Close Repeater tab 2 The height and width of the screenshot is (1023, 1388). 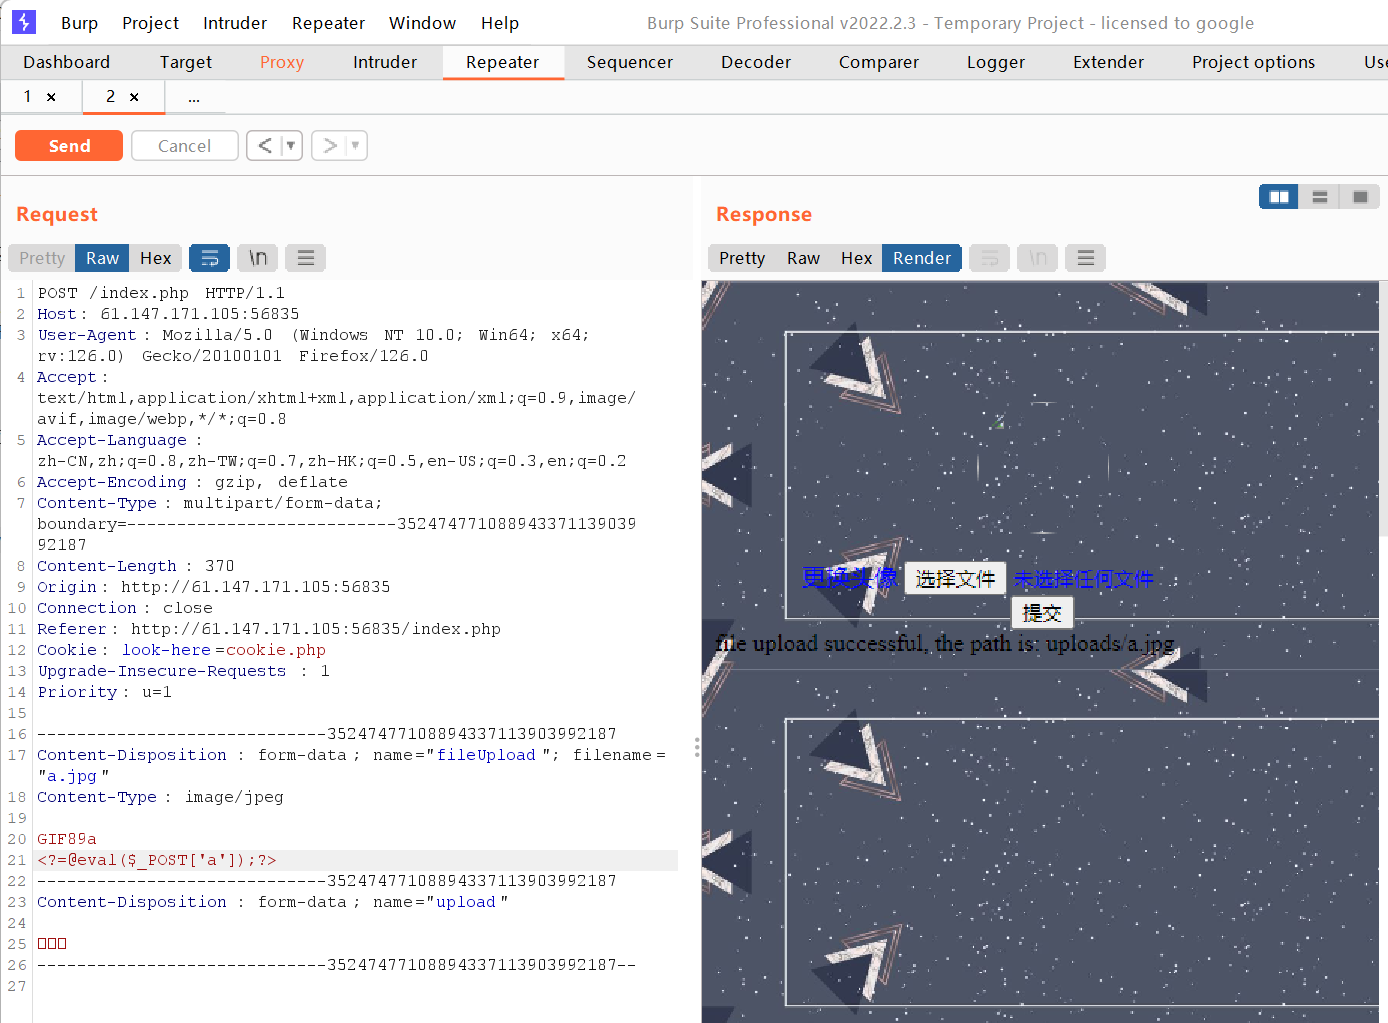coord(134,97)
